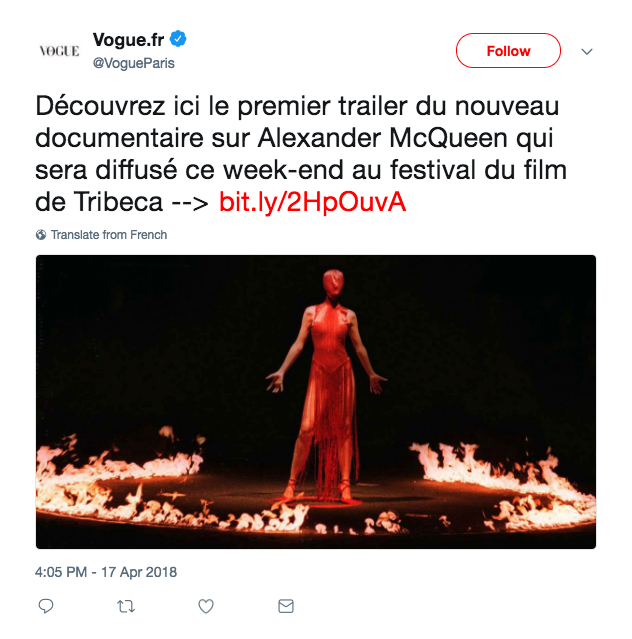Screen dimensions: 632x639
Task: Click the @VogueParis handle
Action: [134, 63]
